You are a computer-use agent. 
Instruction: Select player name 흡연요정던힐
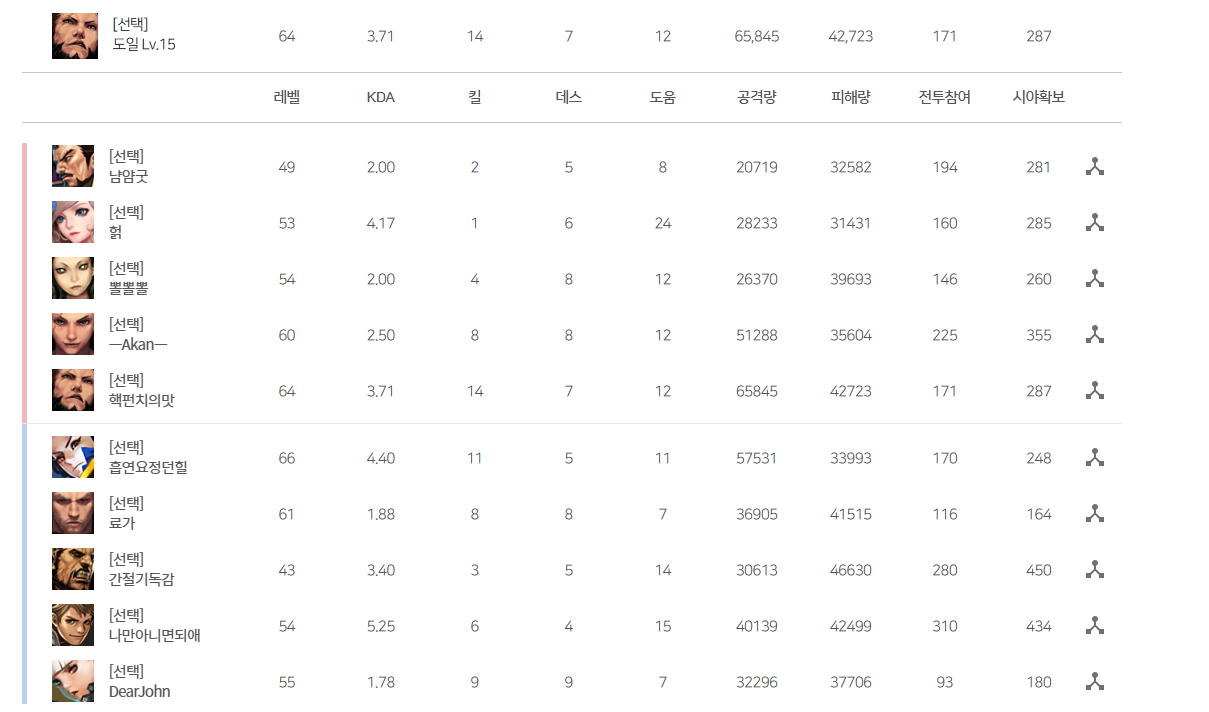[x=148, y=467]
